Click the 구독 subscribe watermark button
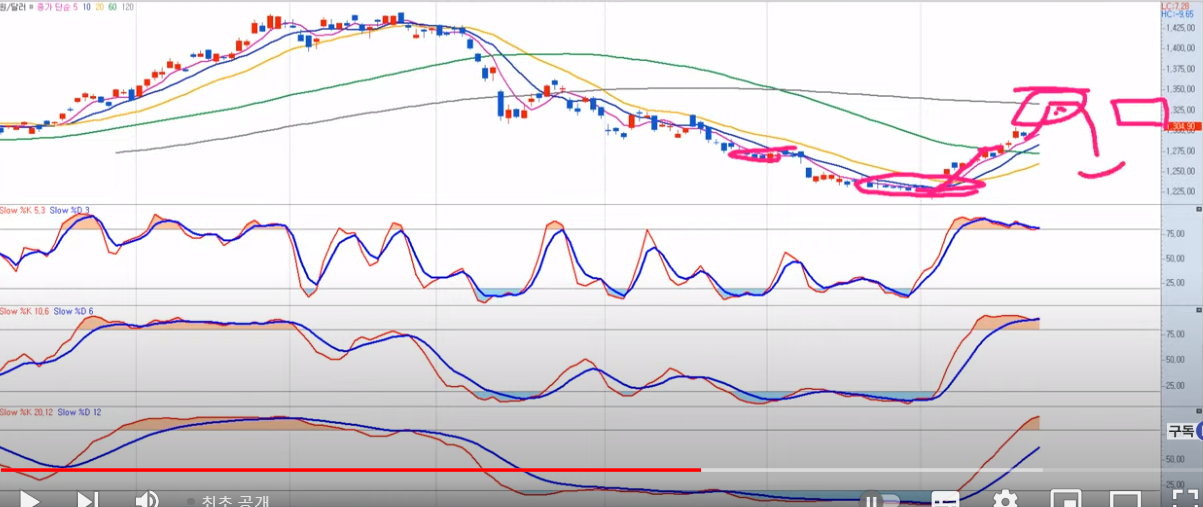 pos(1180,431)
